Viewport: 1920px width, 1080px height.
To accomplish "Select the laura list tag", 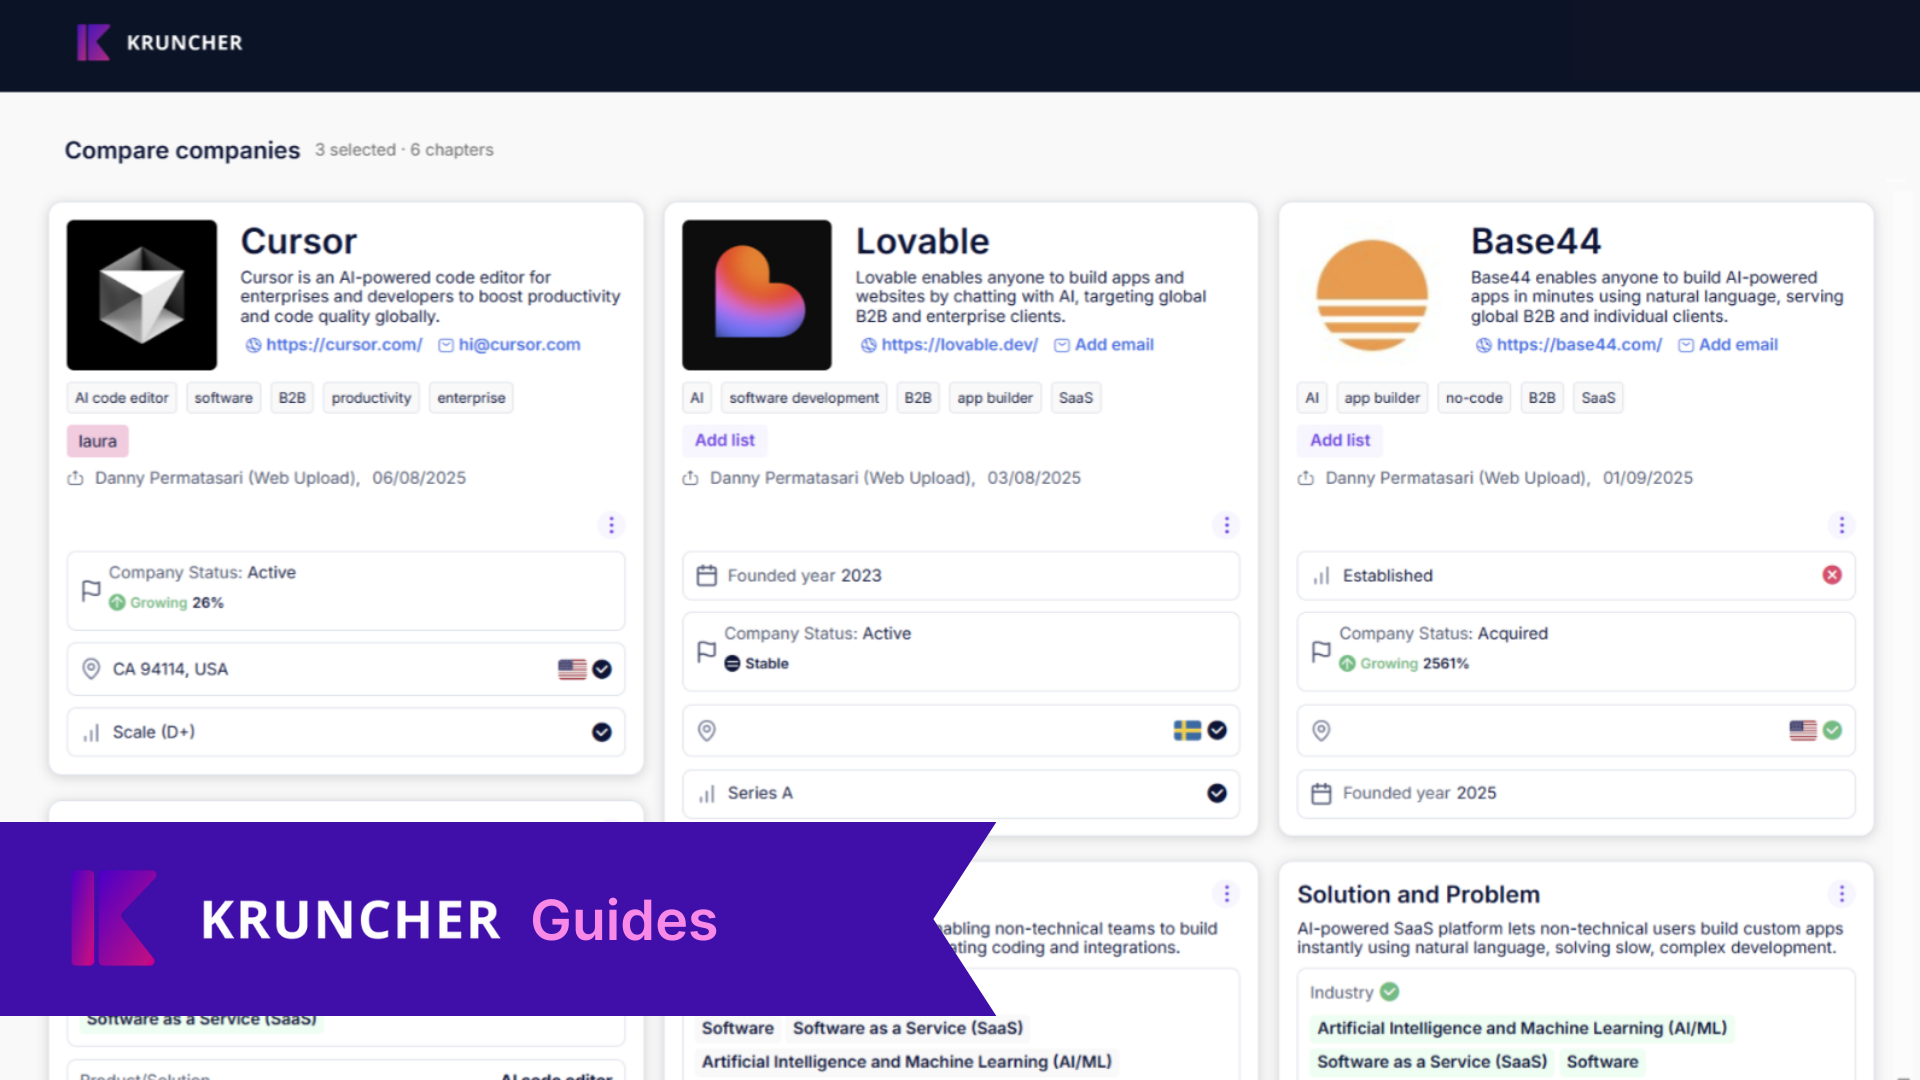I will tap(97, 441).
